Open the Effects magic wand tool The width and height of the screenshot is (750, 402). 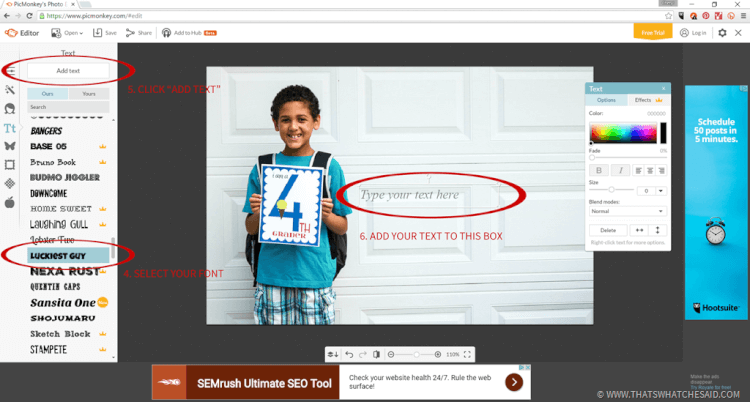(x=10, y=89)
